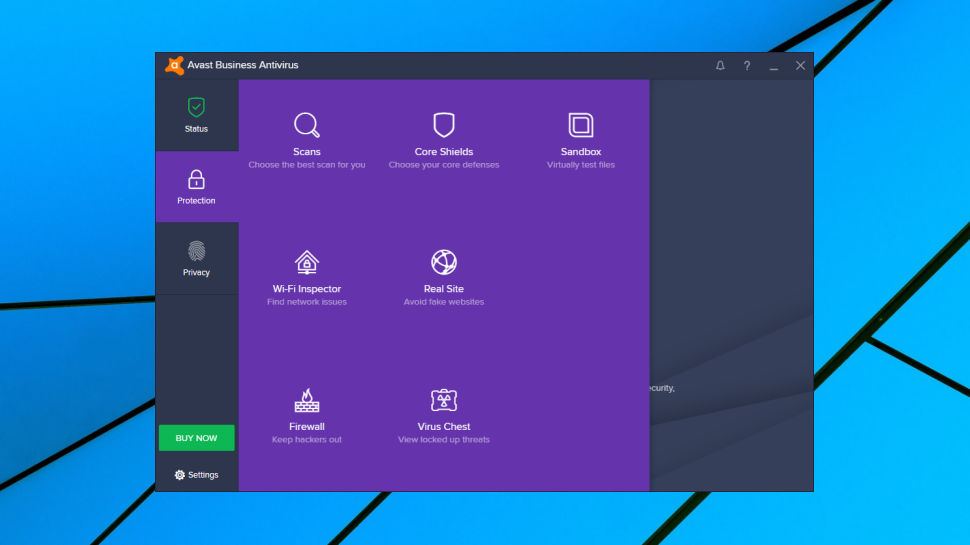Click the Settings gear icon
Image resolution: width=970 pixels, height=545 pixels.
coord(179,475)
